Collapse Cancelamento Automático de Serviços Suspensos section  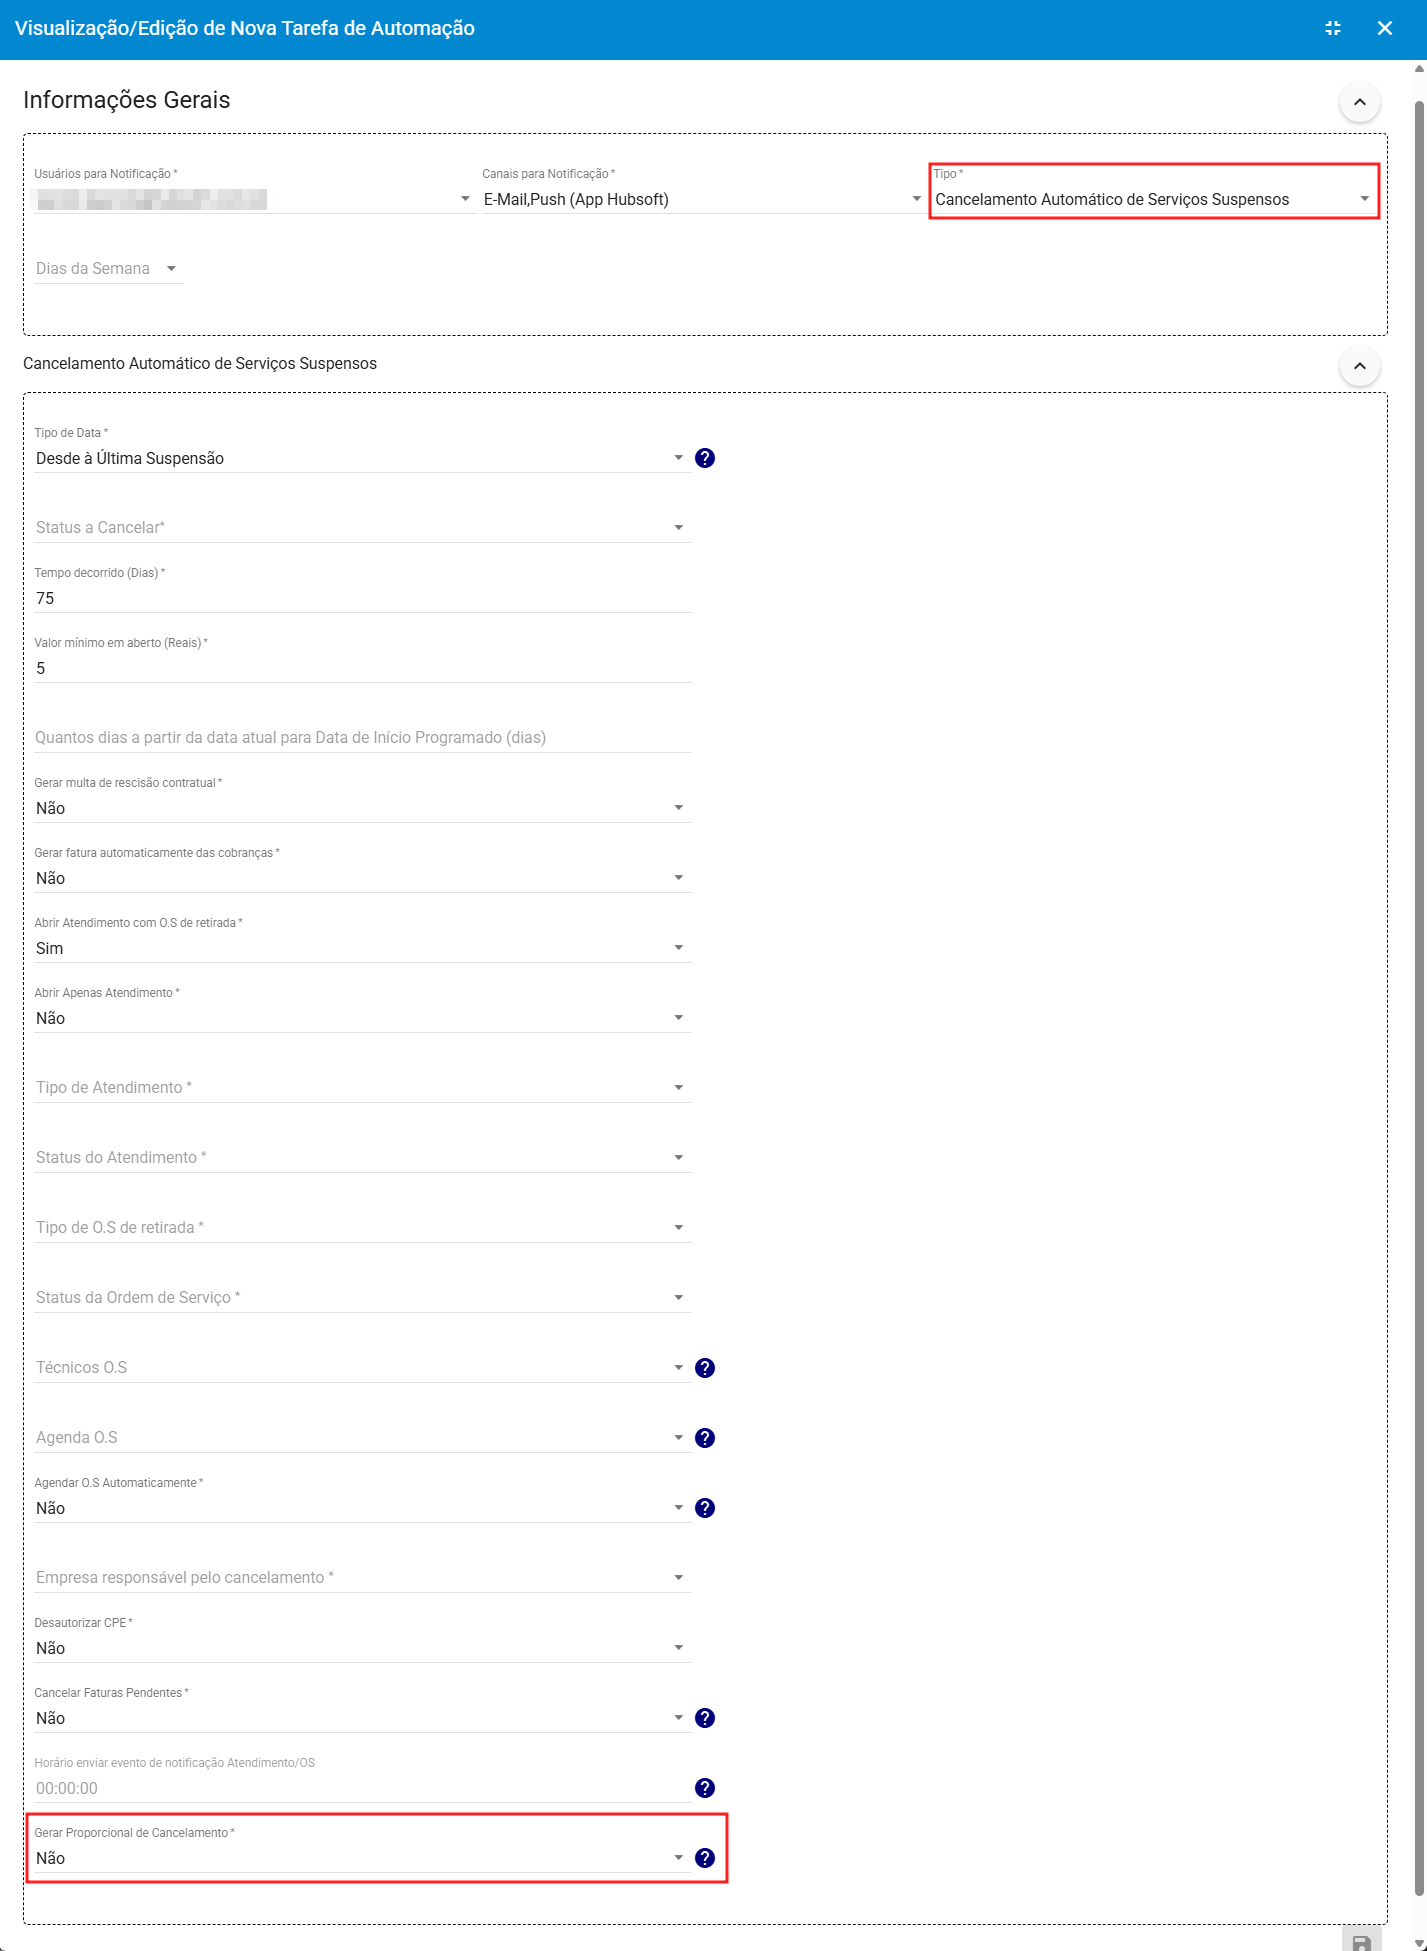tap(1359, 366)
